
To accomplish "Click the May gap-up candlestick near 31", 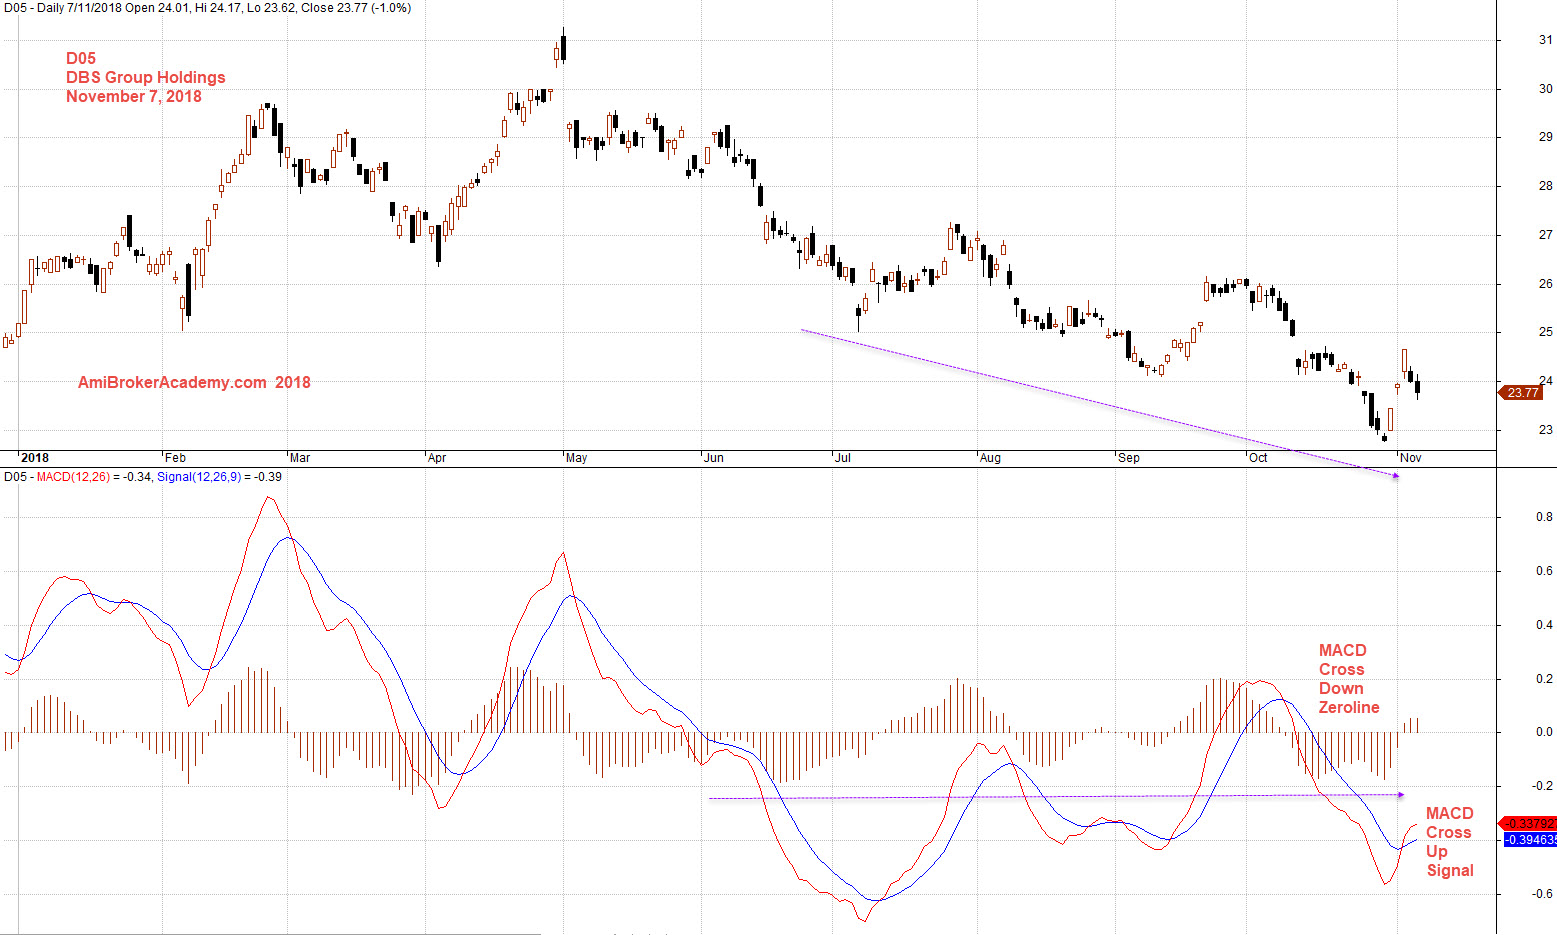I will pyautogui.click(x=564, y=46).
